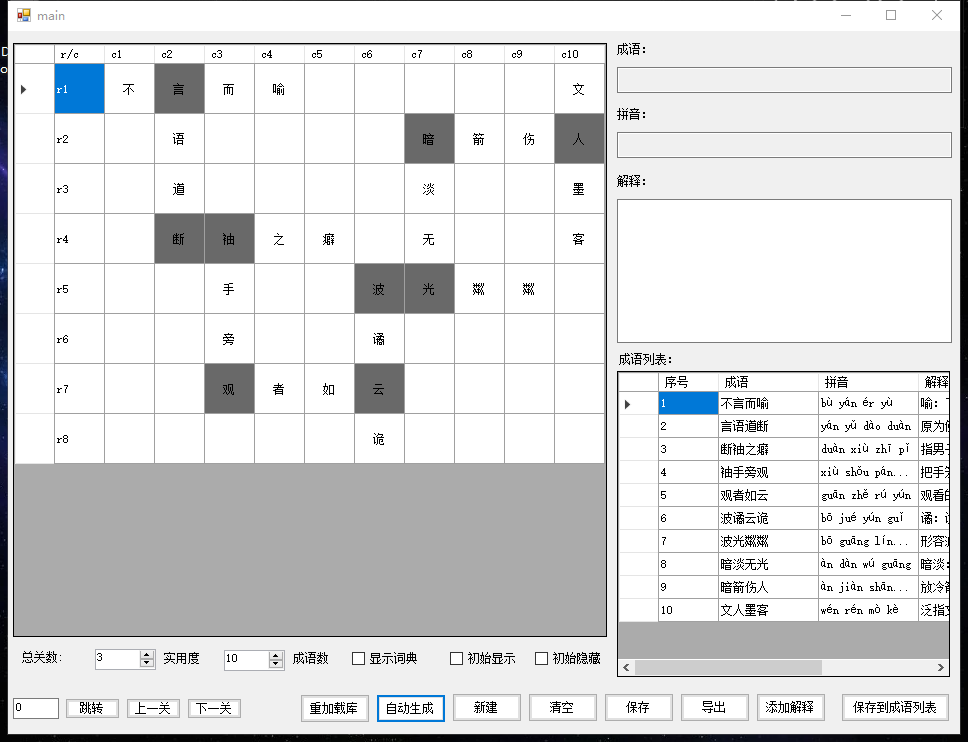Click the idiom list left scroll arrow
Image resolution: width=968 pixels, height=742 pixels.
click(626, 667)
